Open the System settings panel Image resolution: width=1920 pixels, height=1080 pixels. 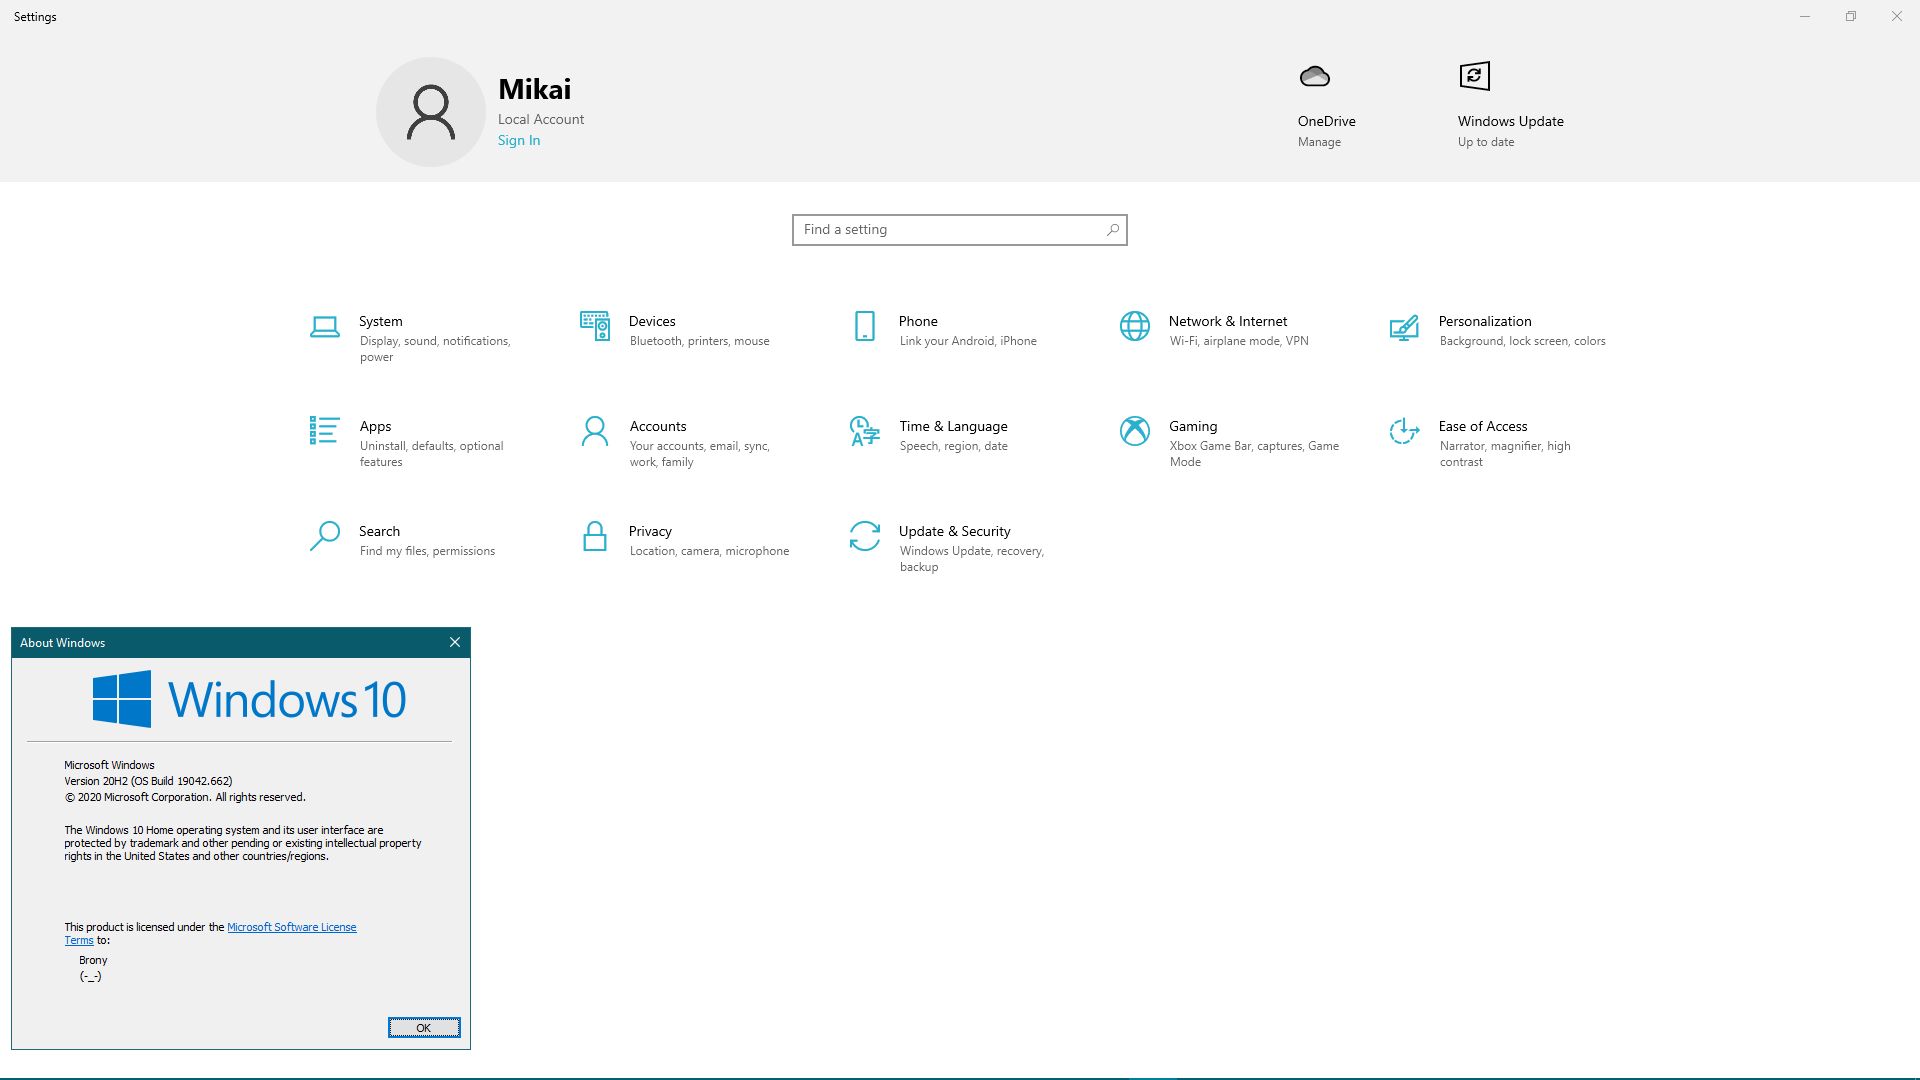click(382, 336)
